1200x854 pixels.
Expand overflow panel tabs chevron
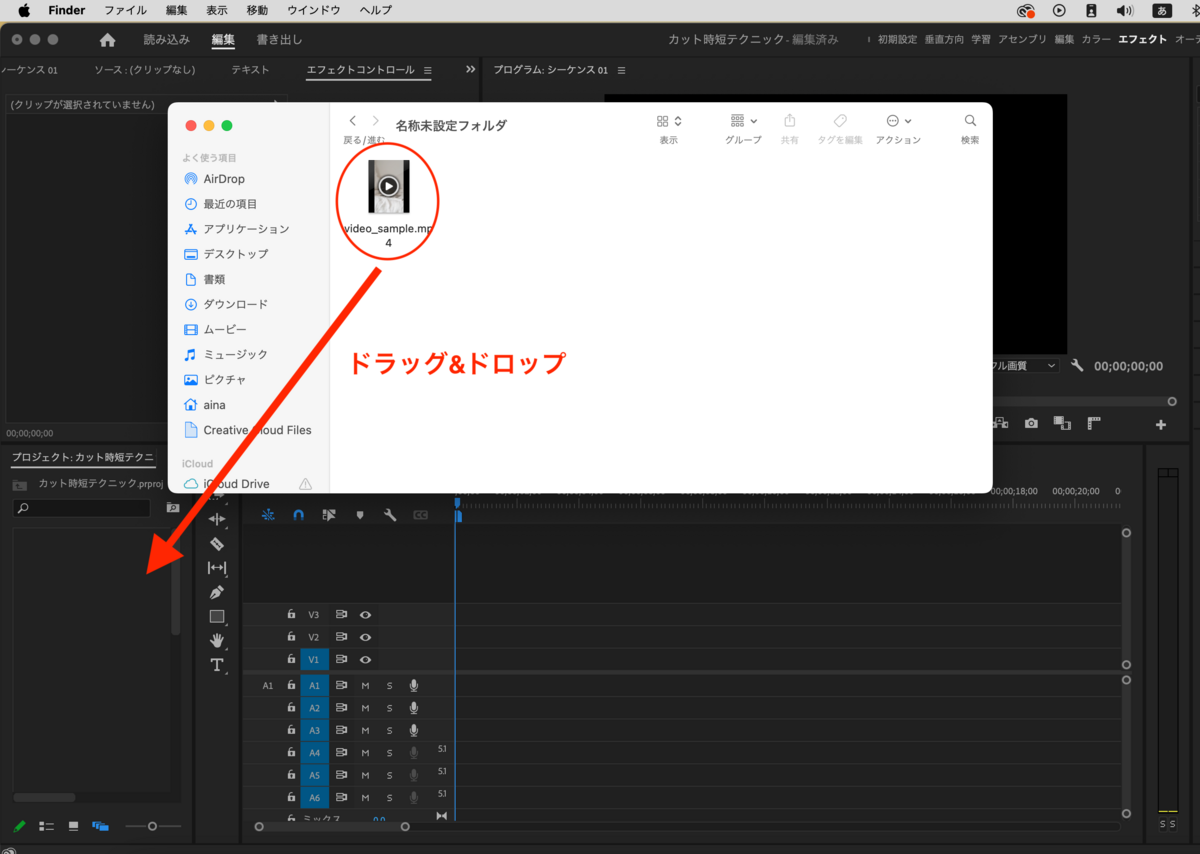(x=471, y=70)
